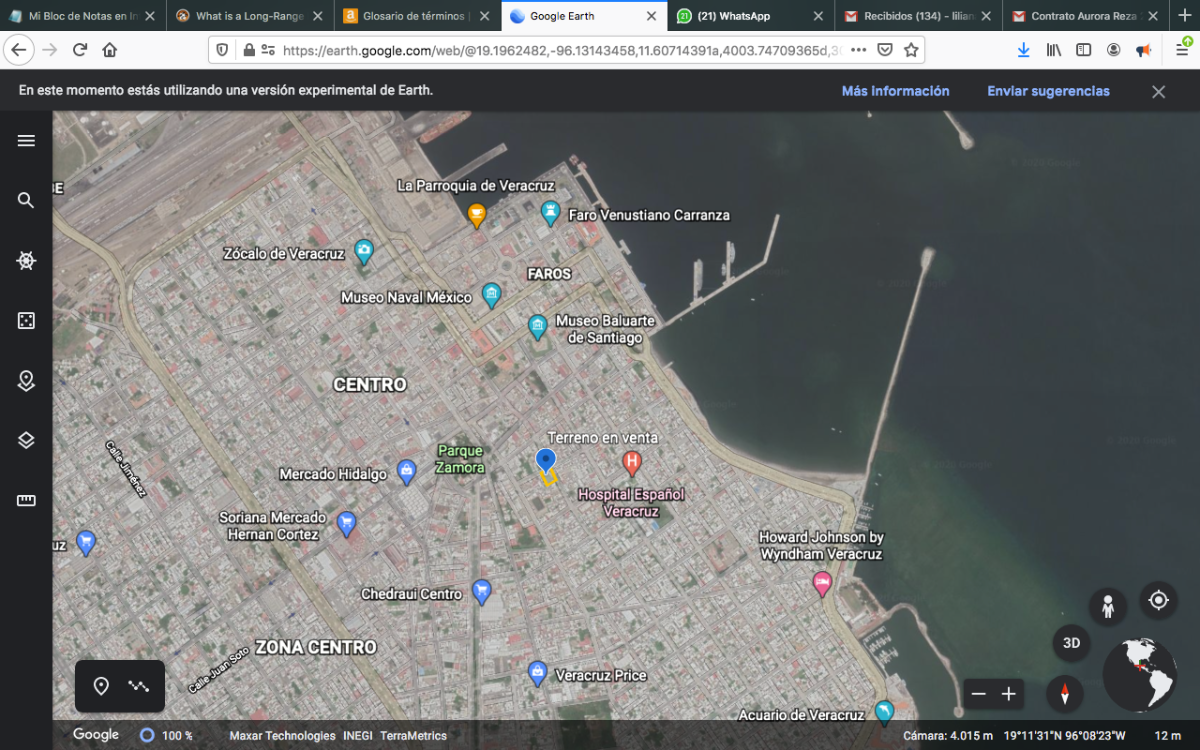Dismiss the experimental version banner
Screen dimensions: 1200x750
tap(1158, 92)
